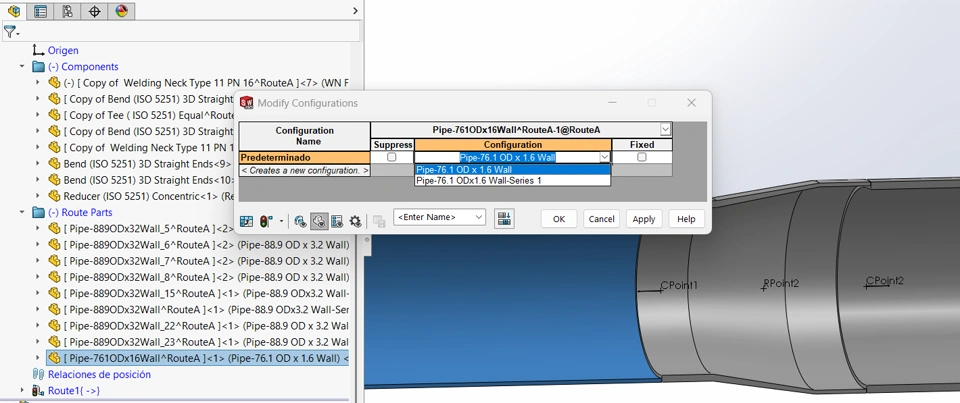
Task: Open the rebuild options dropdown arrow
Action: tap(282, 221)
